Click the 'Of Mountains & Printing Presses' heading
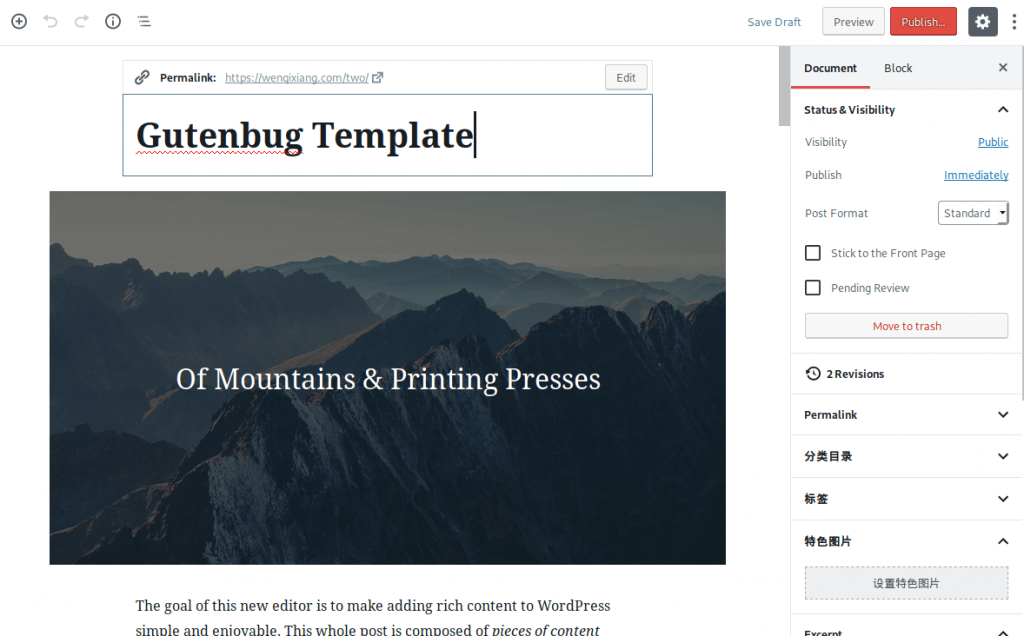 [x=388, y=379]
